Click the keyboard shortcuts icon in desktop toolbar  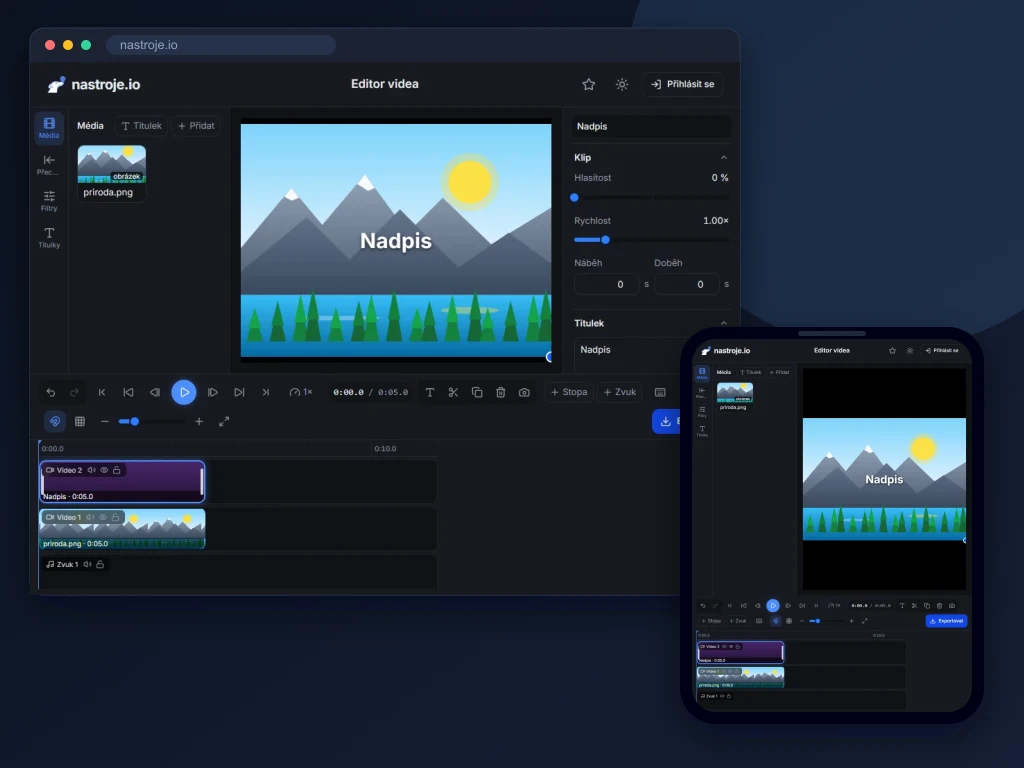tap(660, 392)
